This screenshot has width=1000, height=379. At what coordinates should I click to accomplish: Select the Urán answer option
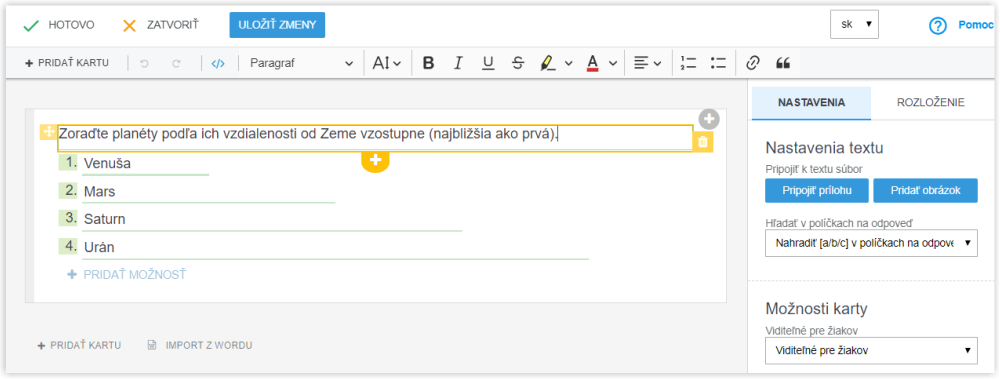[99, 248]
